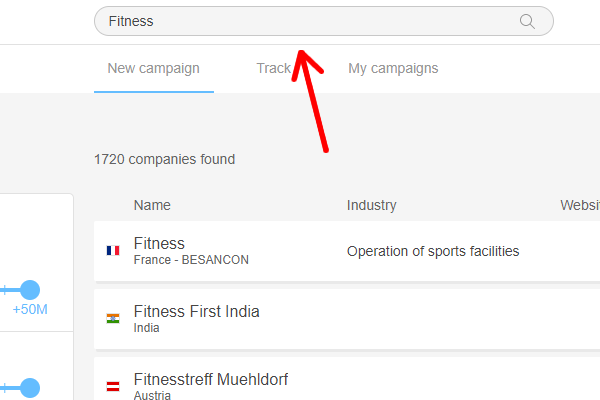Click the Operation of sports facilities text
Image resolution: width=600 pixels, height=400 pixels.
(x=433, y=251)
